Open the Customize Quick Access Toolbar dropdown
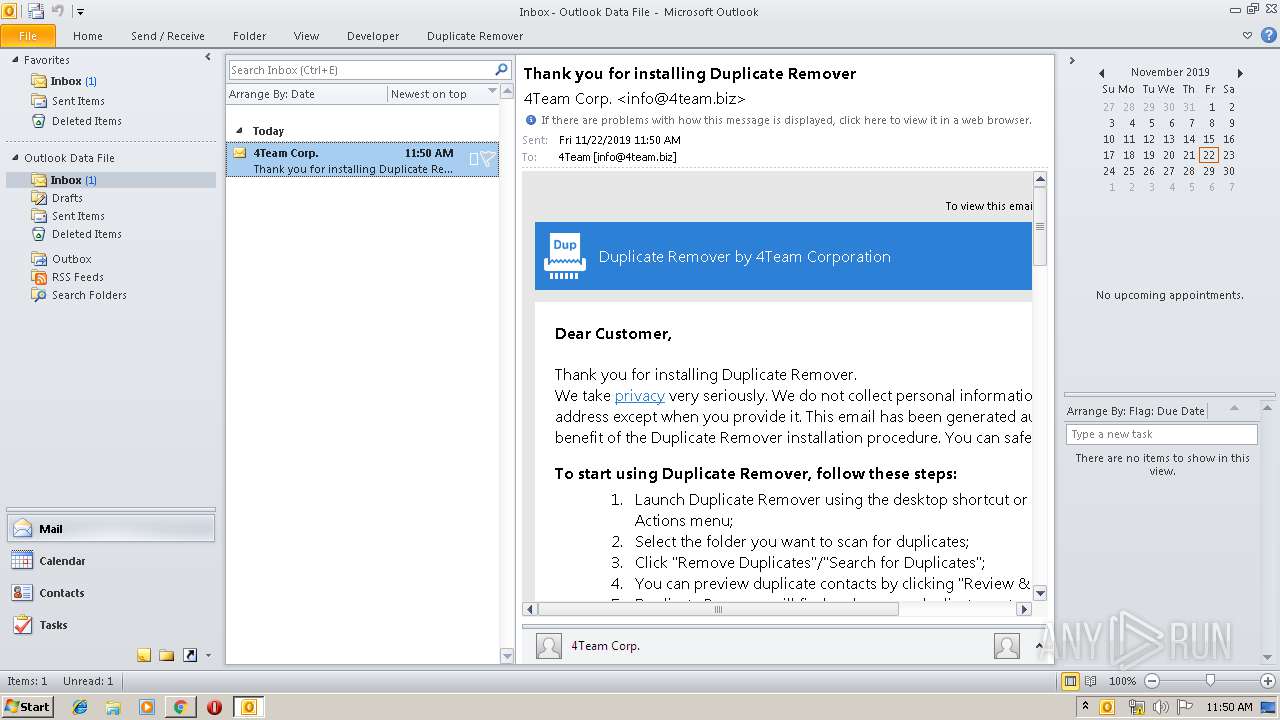 pos(80,12)
